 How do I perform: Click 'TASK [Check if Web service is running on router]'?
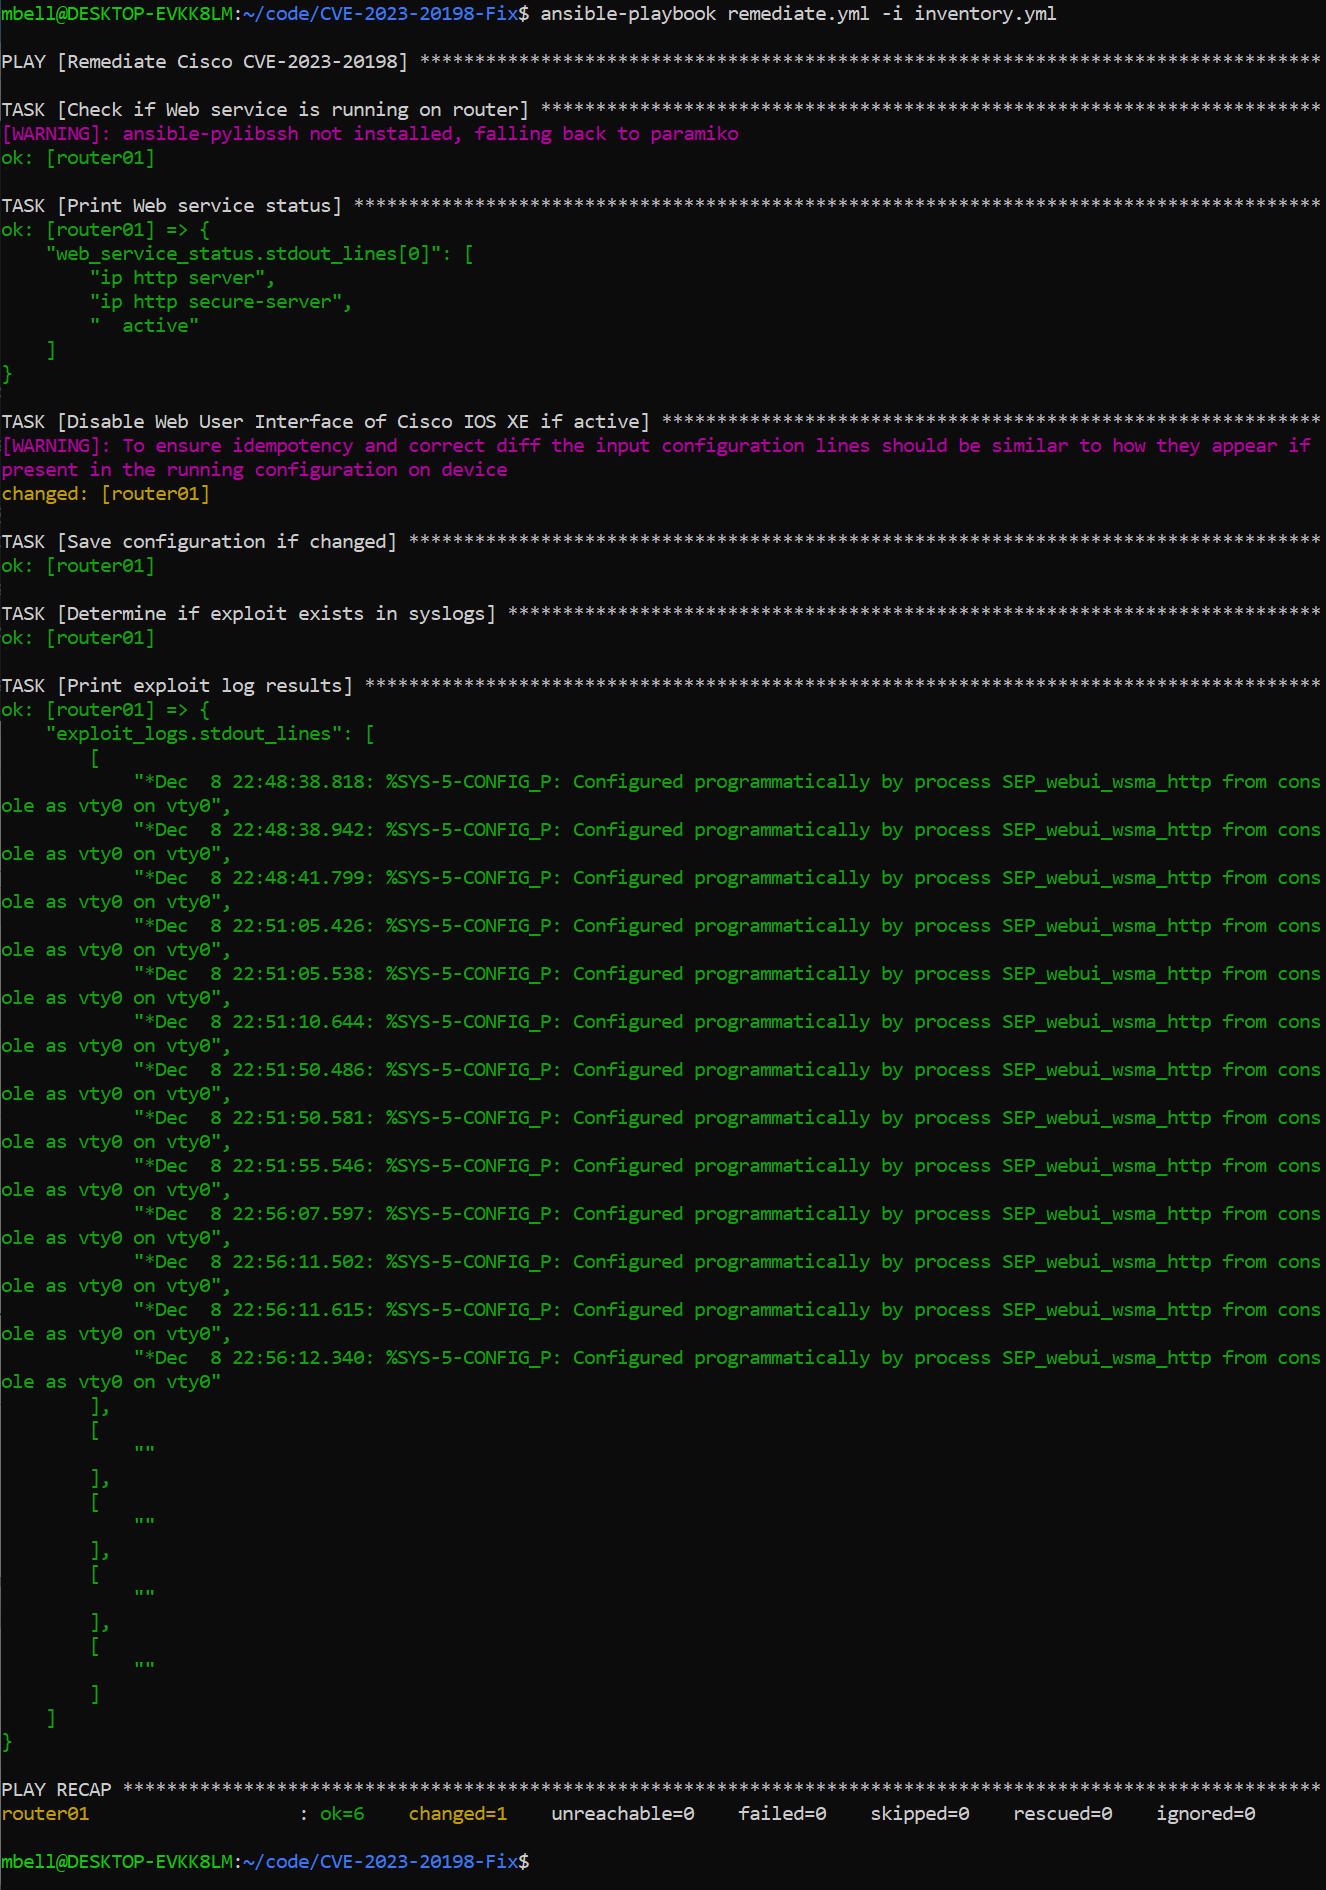point(265,110)
